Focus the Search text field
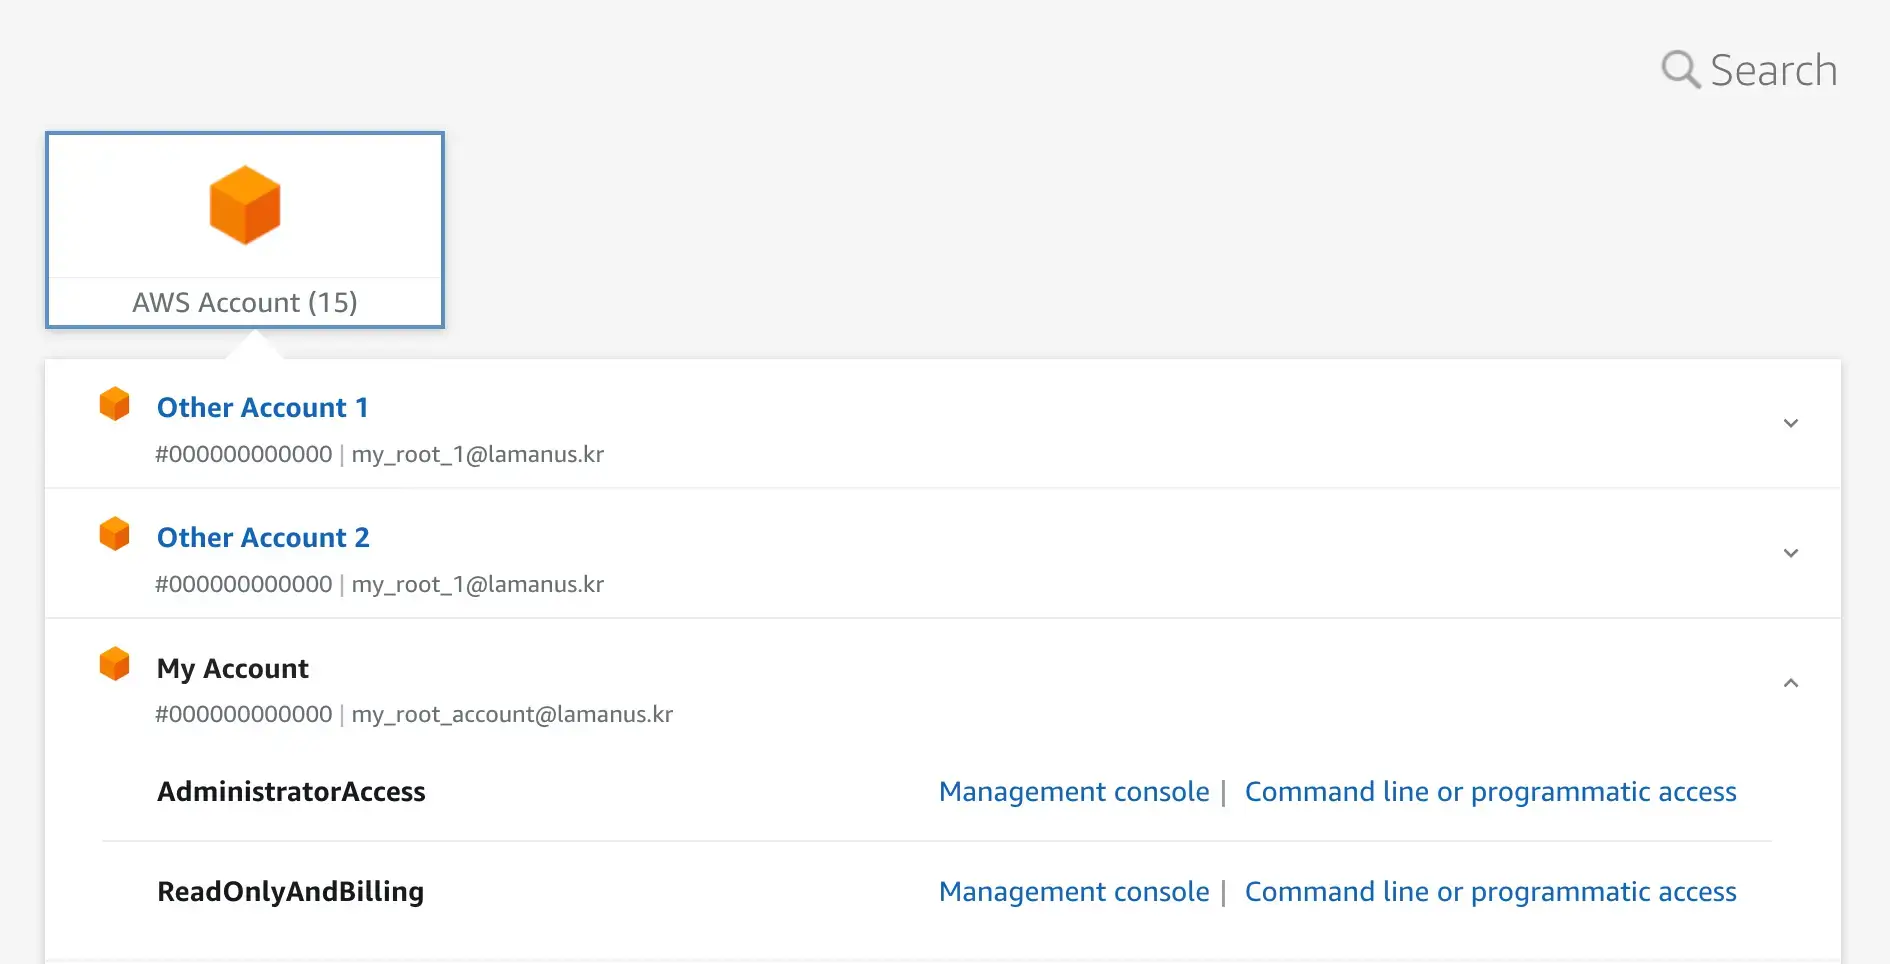This screenshot has height=964, width=1890. [x=1773, y=71]
